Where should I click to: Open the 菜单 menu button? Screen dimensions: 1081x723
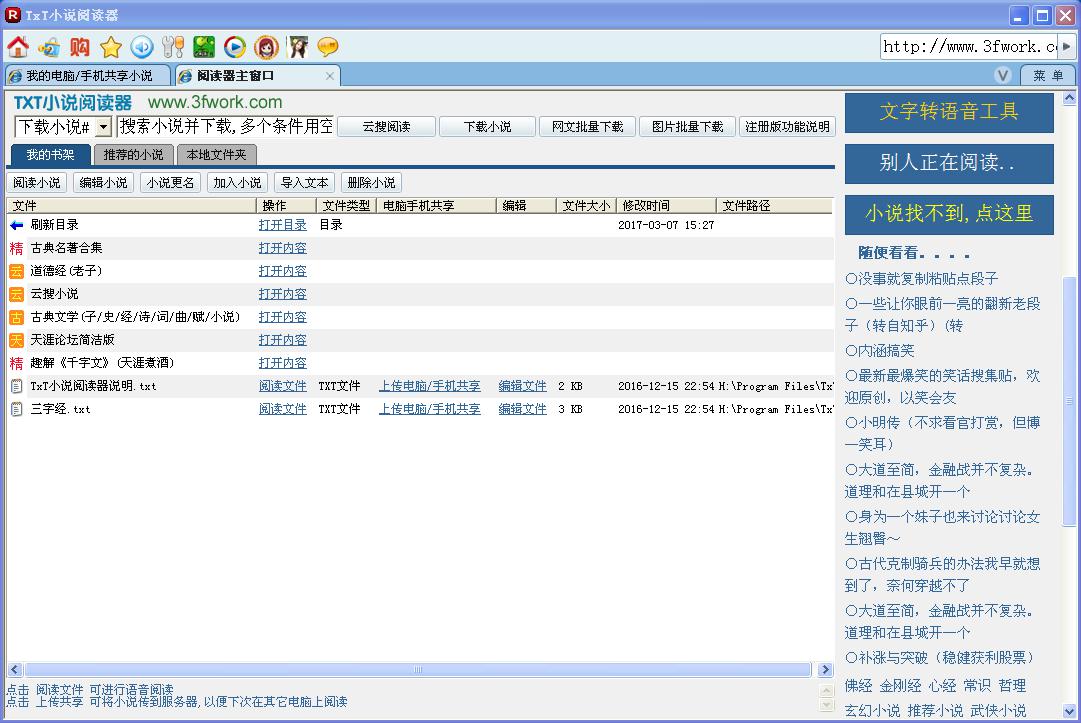tap(1048, 76)
